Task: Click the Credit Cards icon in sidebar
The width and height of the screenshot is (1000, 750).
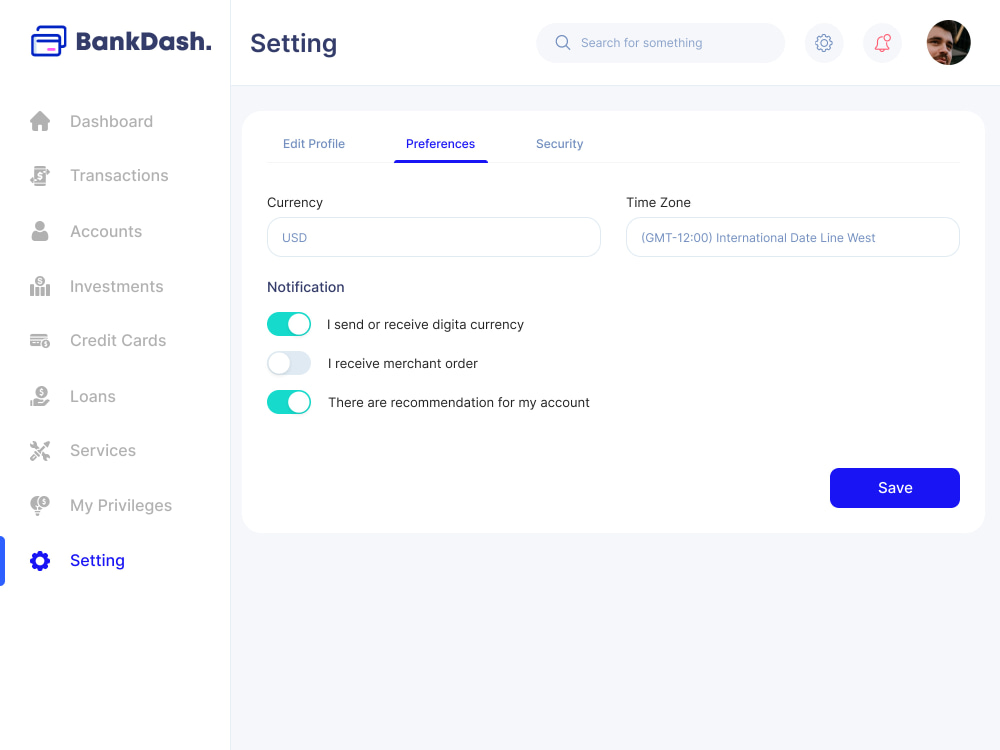Action: click(40, 341)
